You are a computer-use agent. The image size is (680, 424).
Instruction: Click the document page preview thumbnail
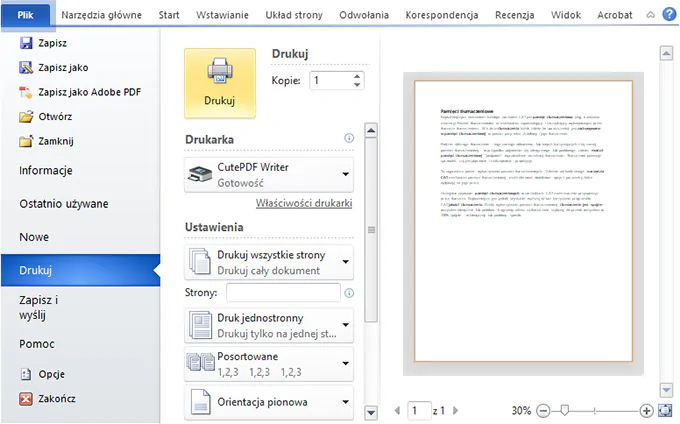point(523,221)
